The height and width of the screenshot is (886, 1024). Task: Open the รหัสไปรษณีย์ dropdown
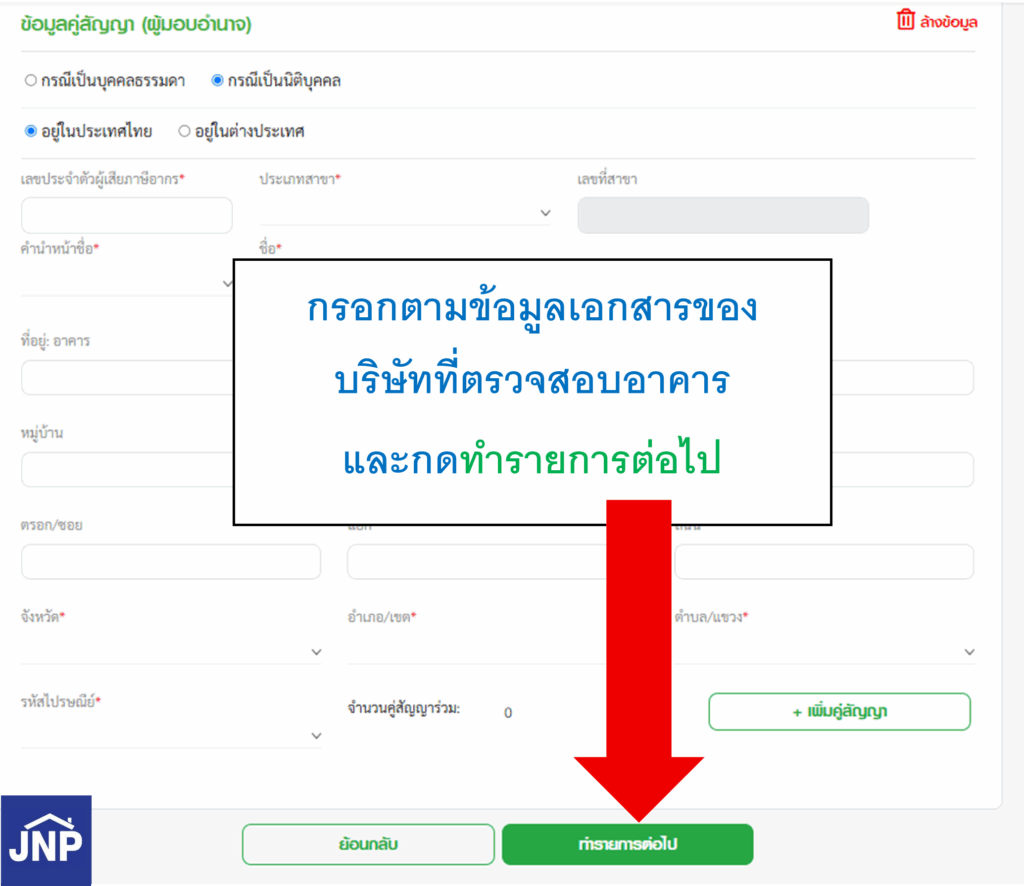point(171,735)
